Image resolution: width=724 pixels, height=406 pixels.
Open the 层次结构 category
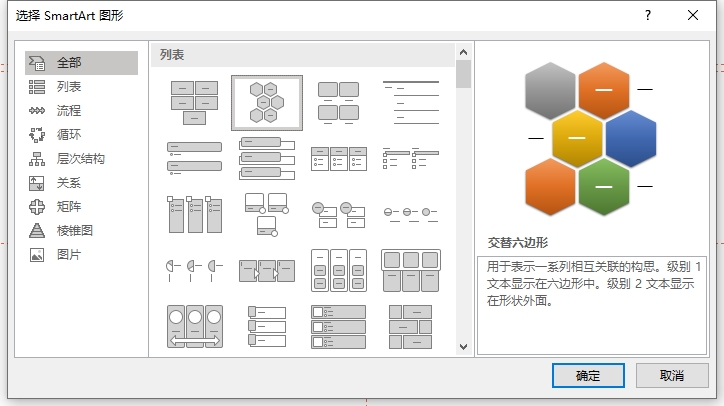pyautogui.click(x=81, y=159)
